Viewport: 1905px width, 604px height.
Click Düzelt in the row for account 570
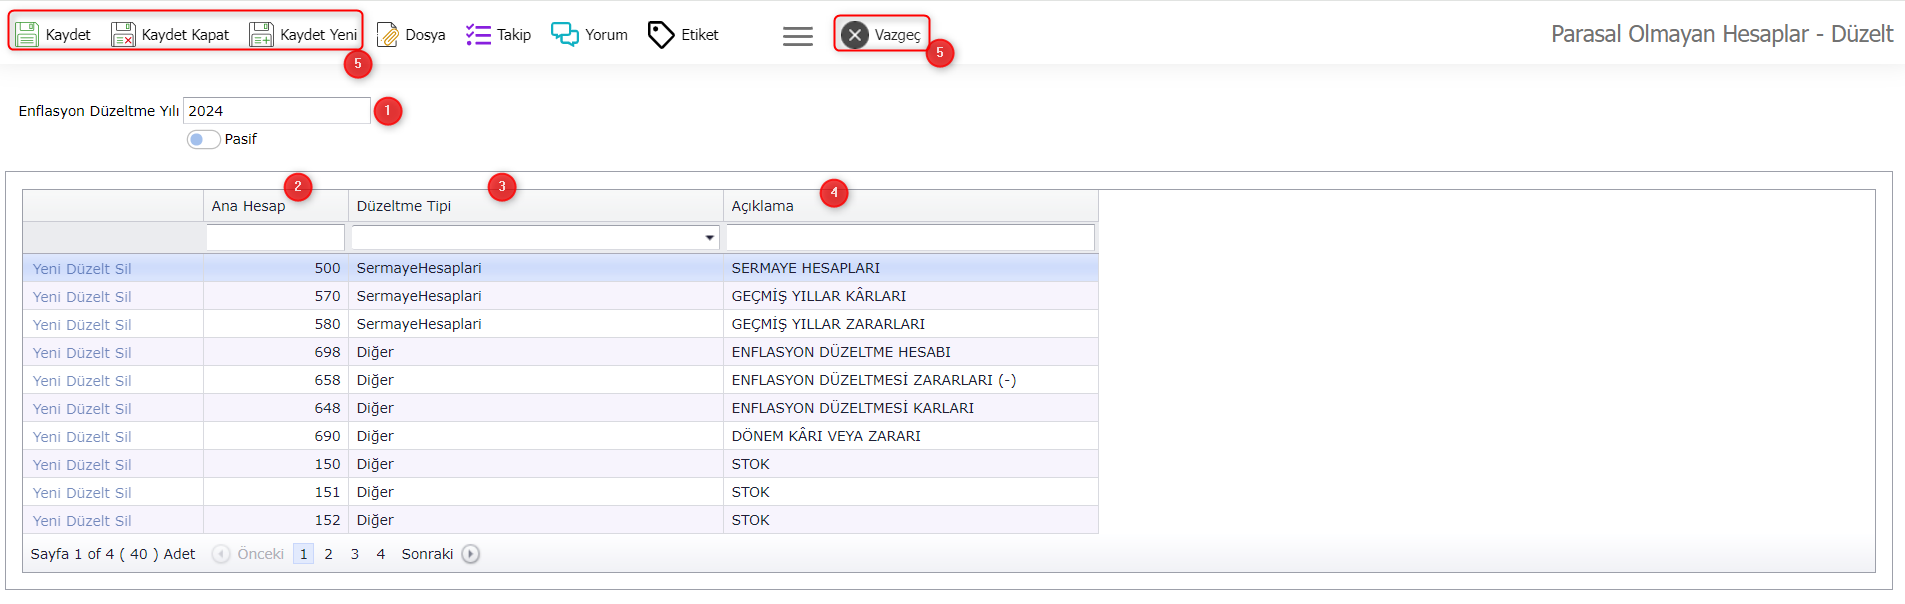[x=88, y=297]
